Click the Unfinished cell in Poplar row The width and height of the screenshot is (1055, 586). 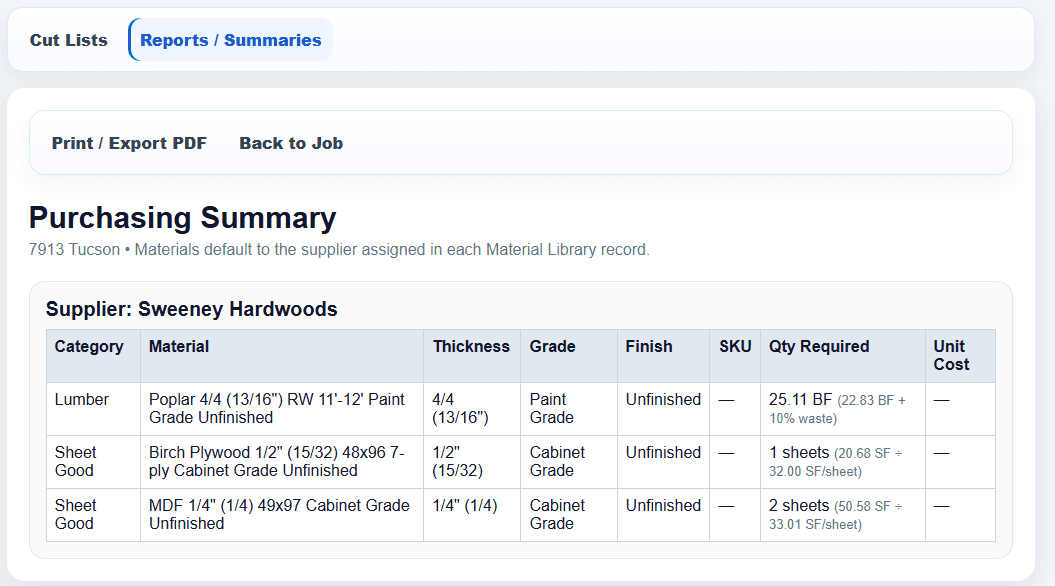click(x=663, y=409)
